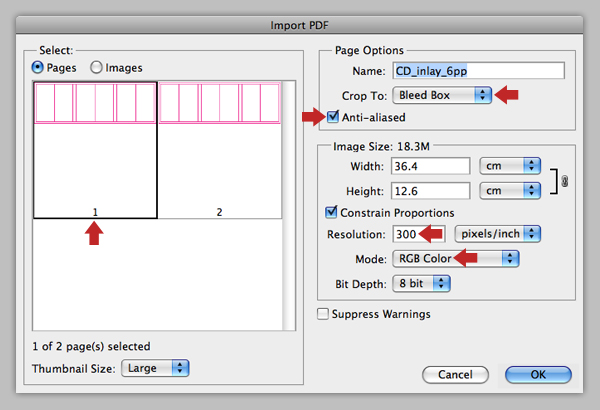Viewport: 600px width, 410px height.
Task: Enable Suppress Warnings checkbox
Action: (x=323, y=314)
